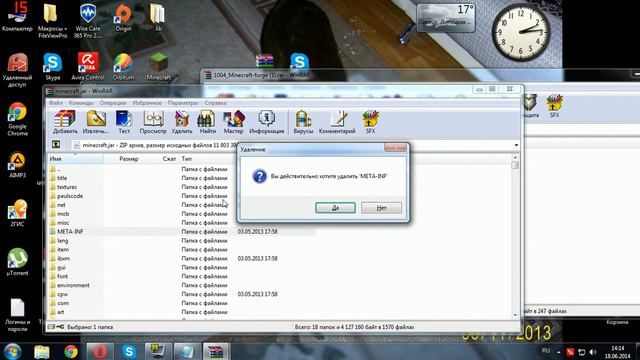
Task: Open the Minecraft desktop shortcut
Action: [x=158, y=67]
